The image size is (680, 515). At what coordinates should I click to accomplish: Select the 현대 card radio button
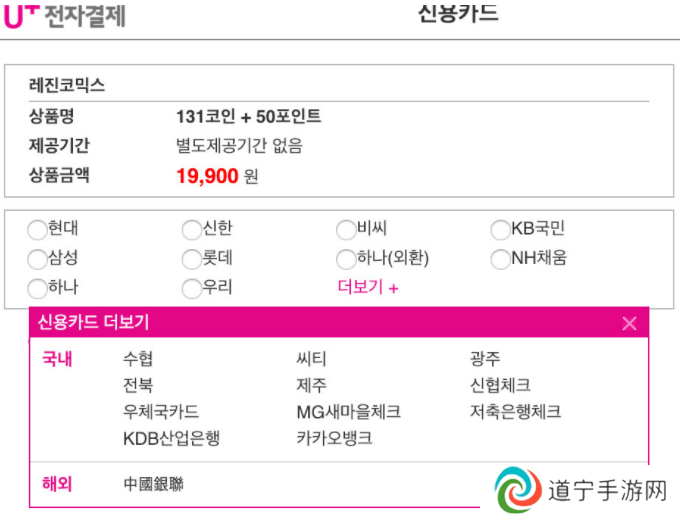(37, 229)
